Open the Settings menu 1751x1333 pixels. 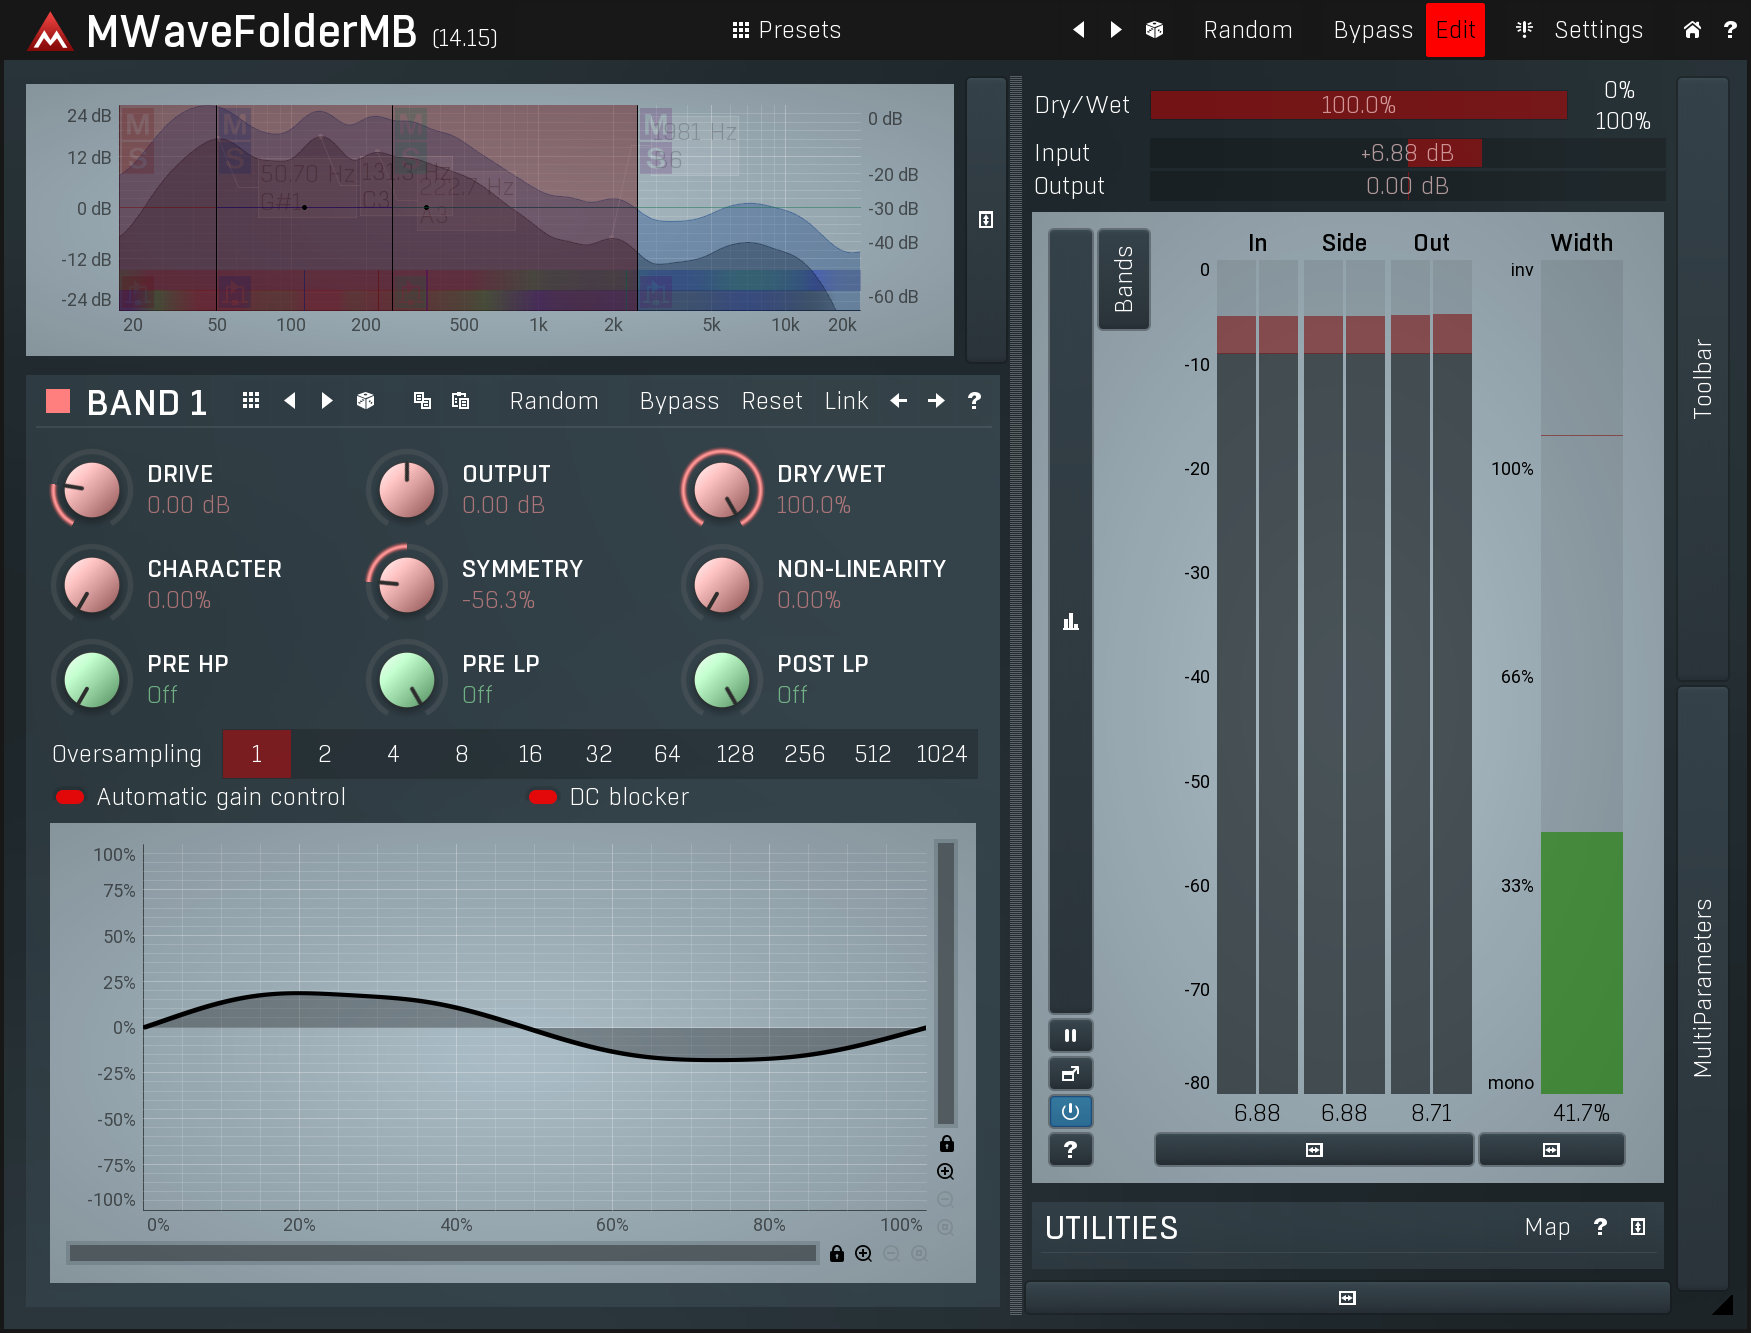click(1597, 29)
